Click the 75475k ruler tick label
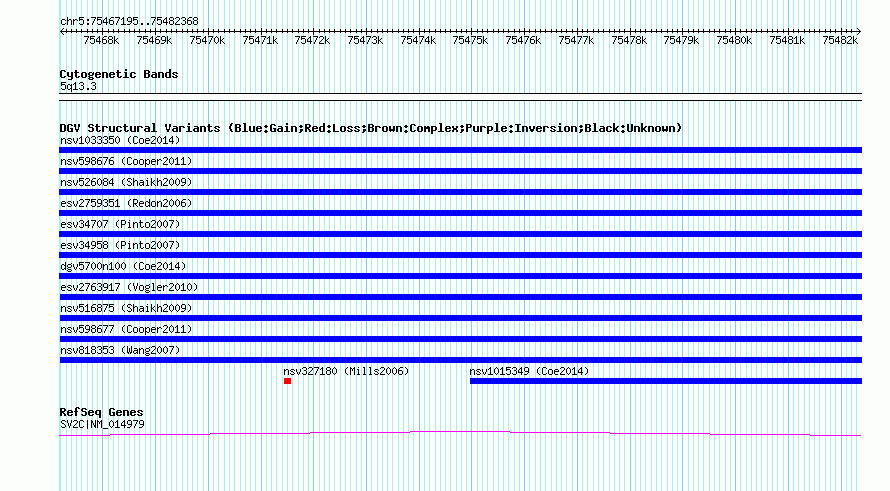890x491 pixels. point(471,40)
